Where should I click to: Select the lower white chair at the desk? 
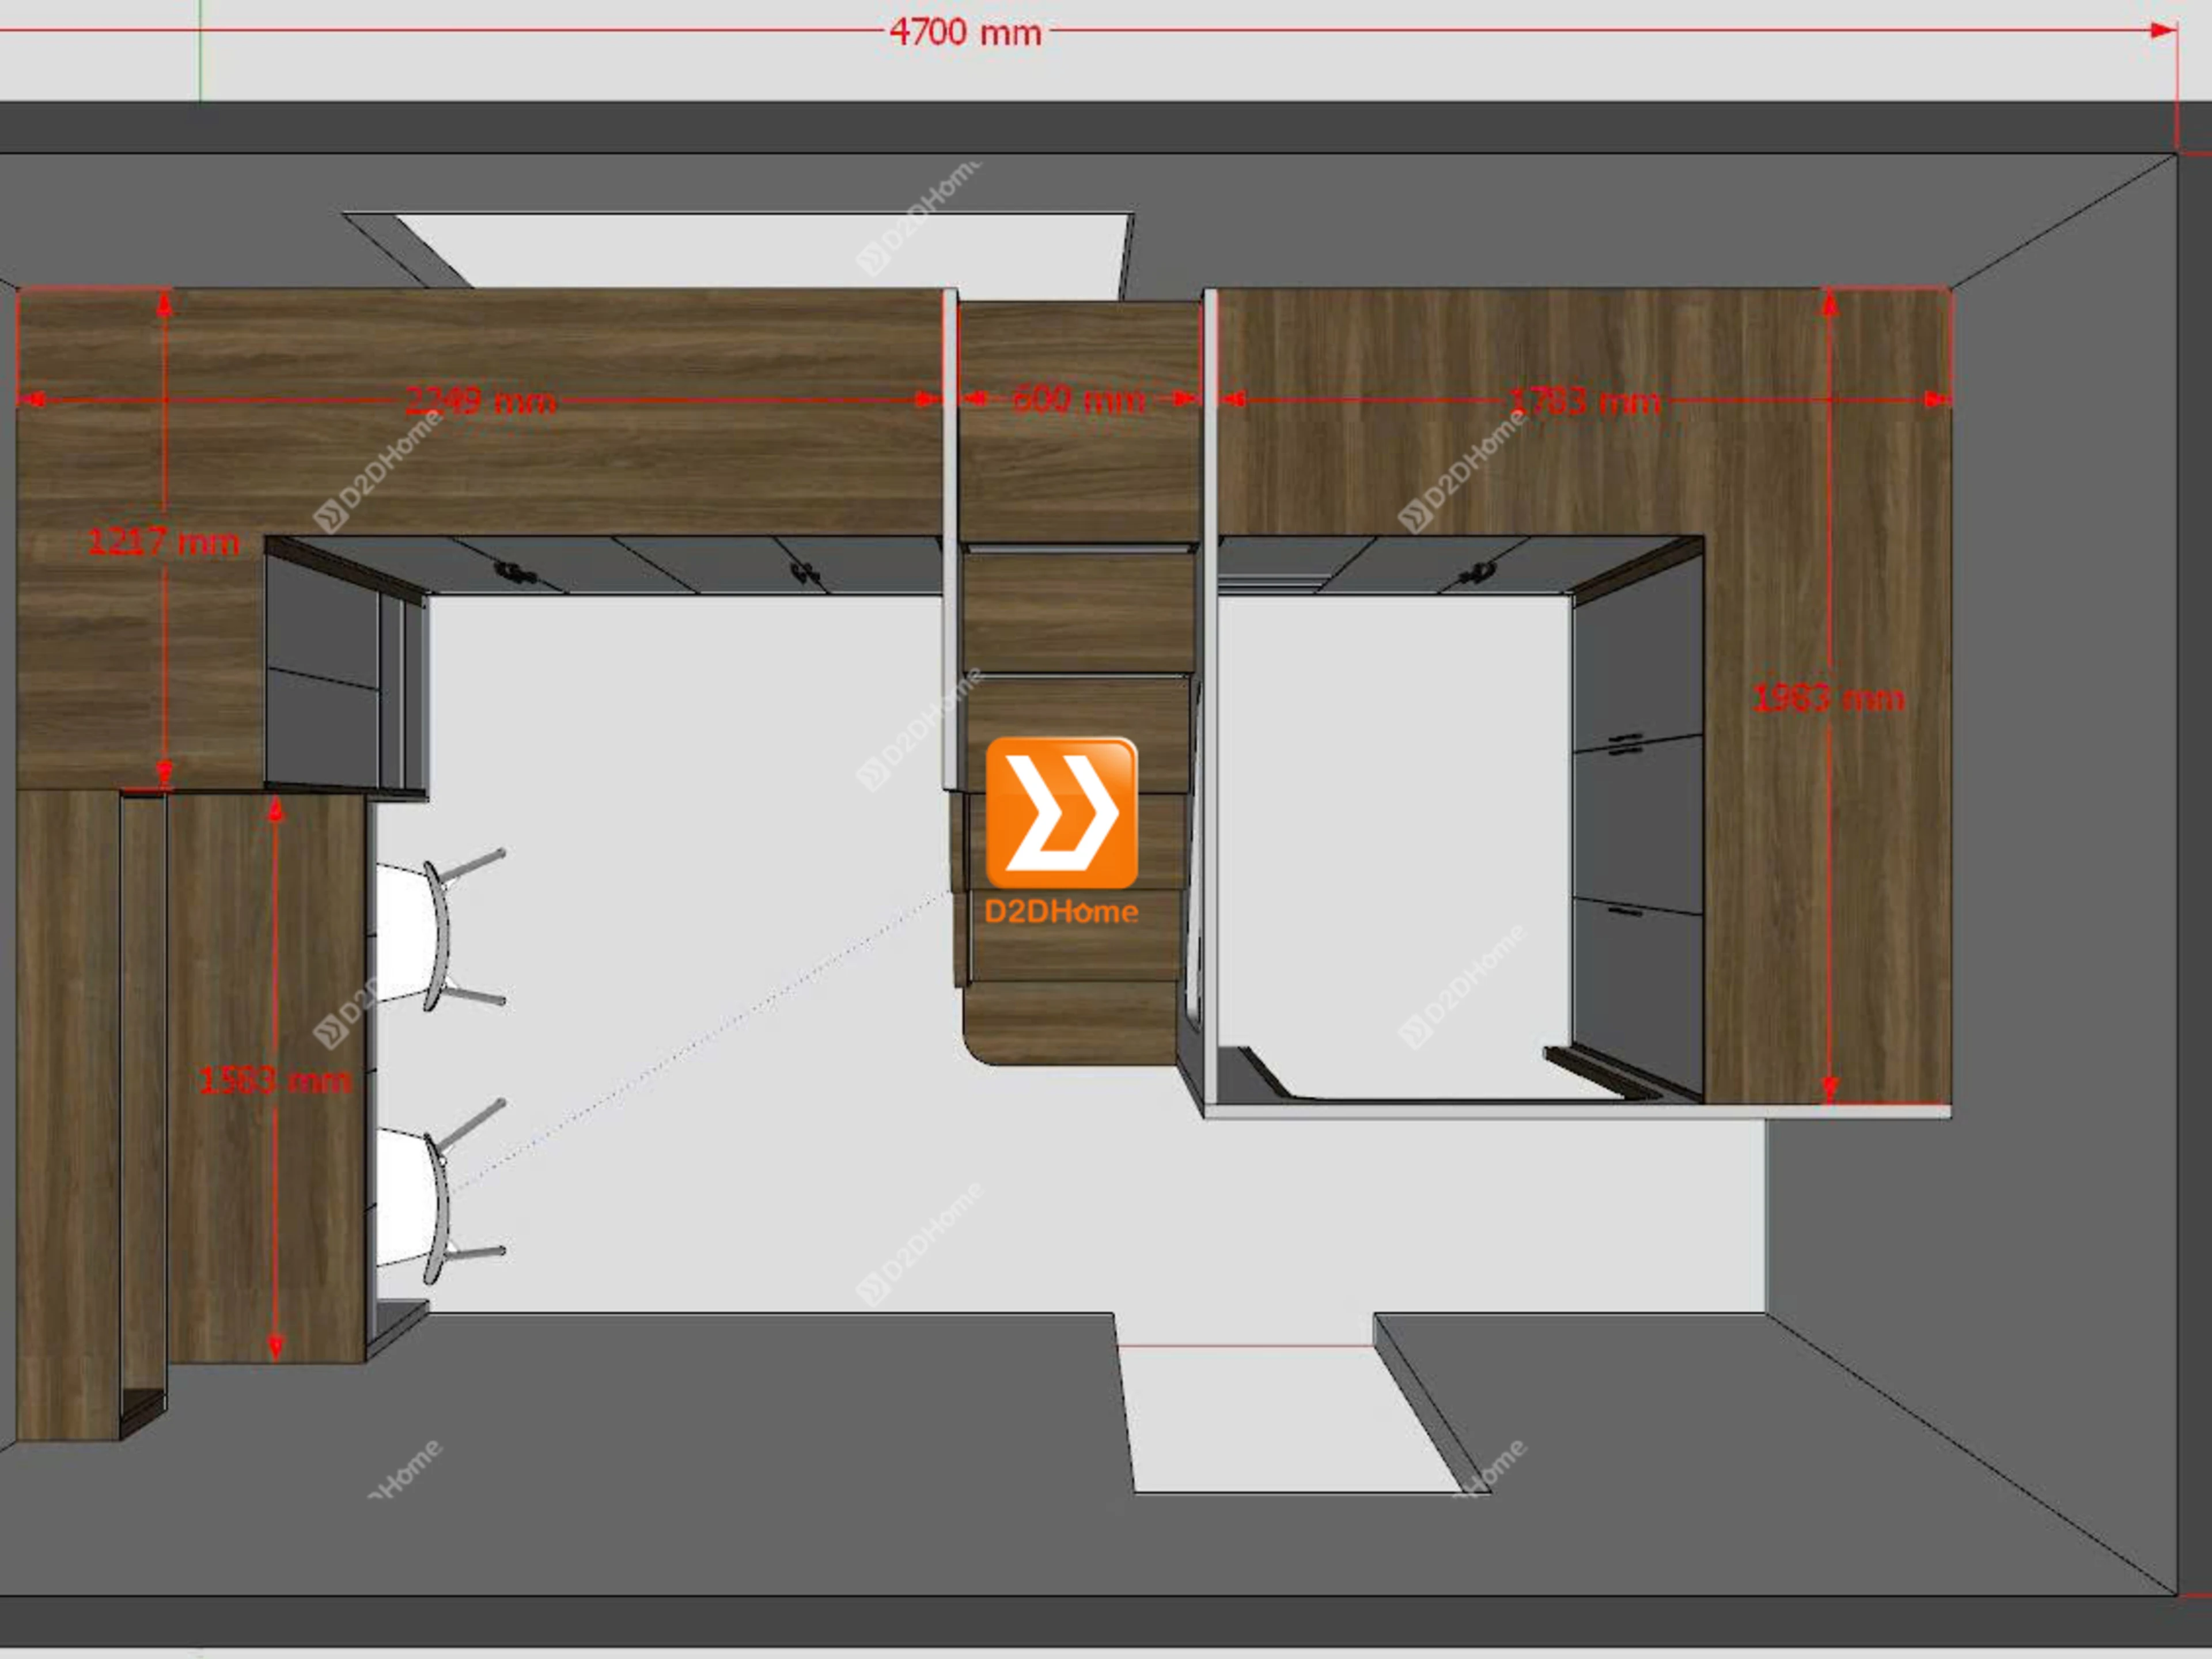(440, 1190)
